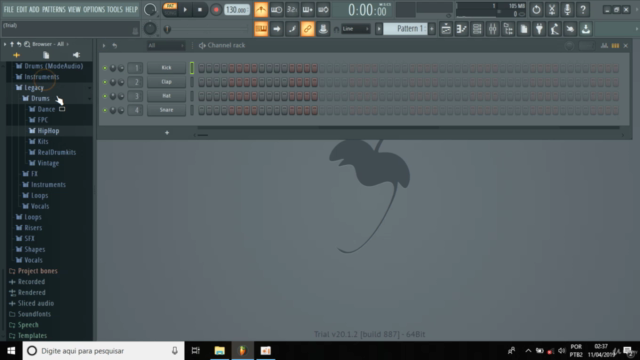
Task: Open the plugin picker plug icon
Action: 539,29
